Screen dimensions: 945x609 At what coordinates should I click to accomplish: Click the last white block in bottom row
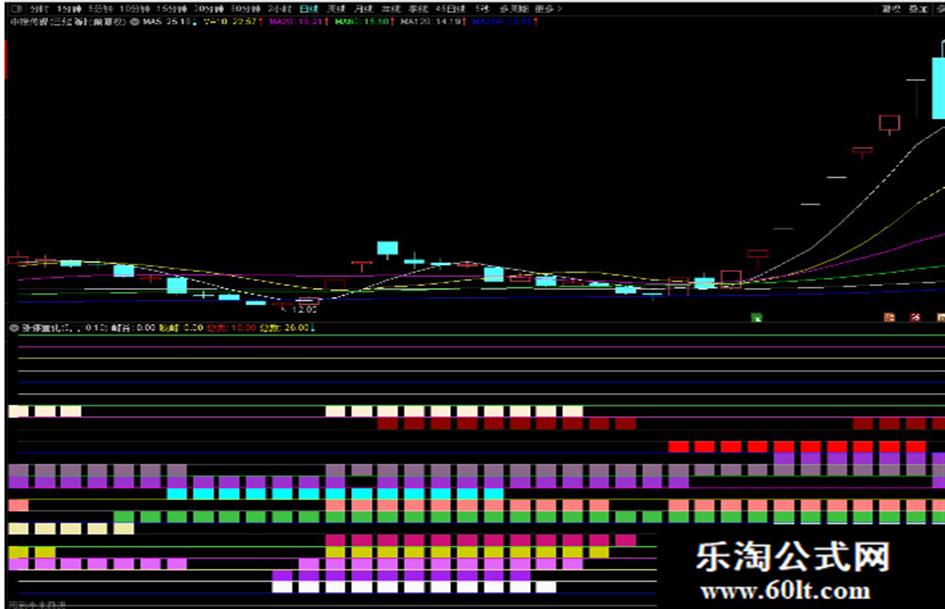click(546, 586)
